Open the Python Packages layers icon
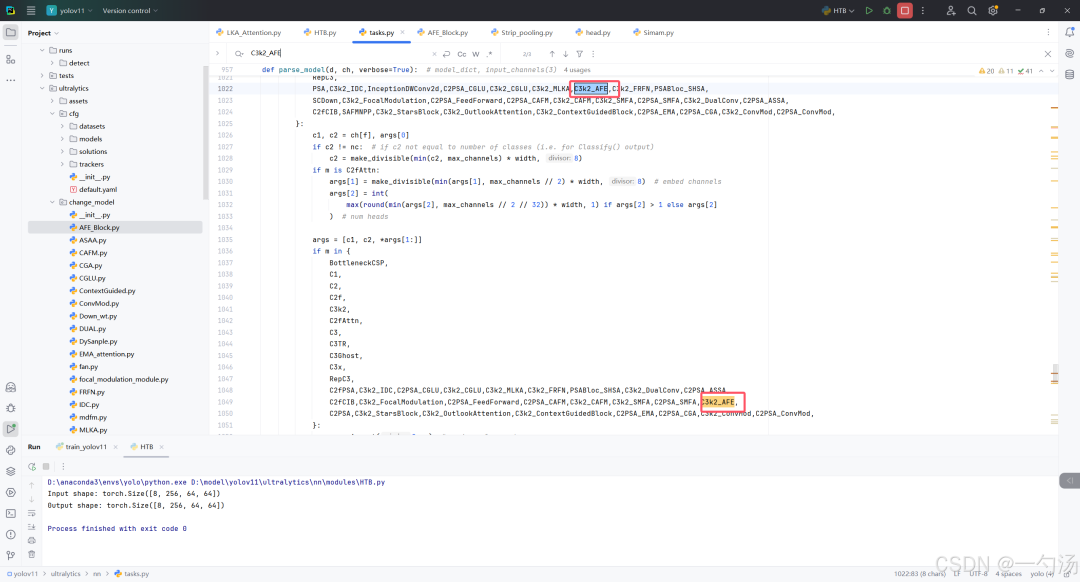Screen dimensions: 1080x582 pos(11,471)
